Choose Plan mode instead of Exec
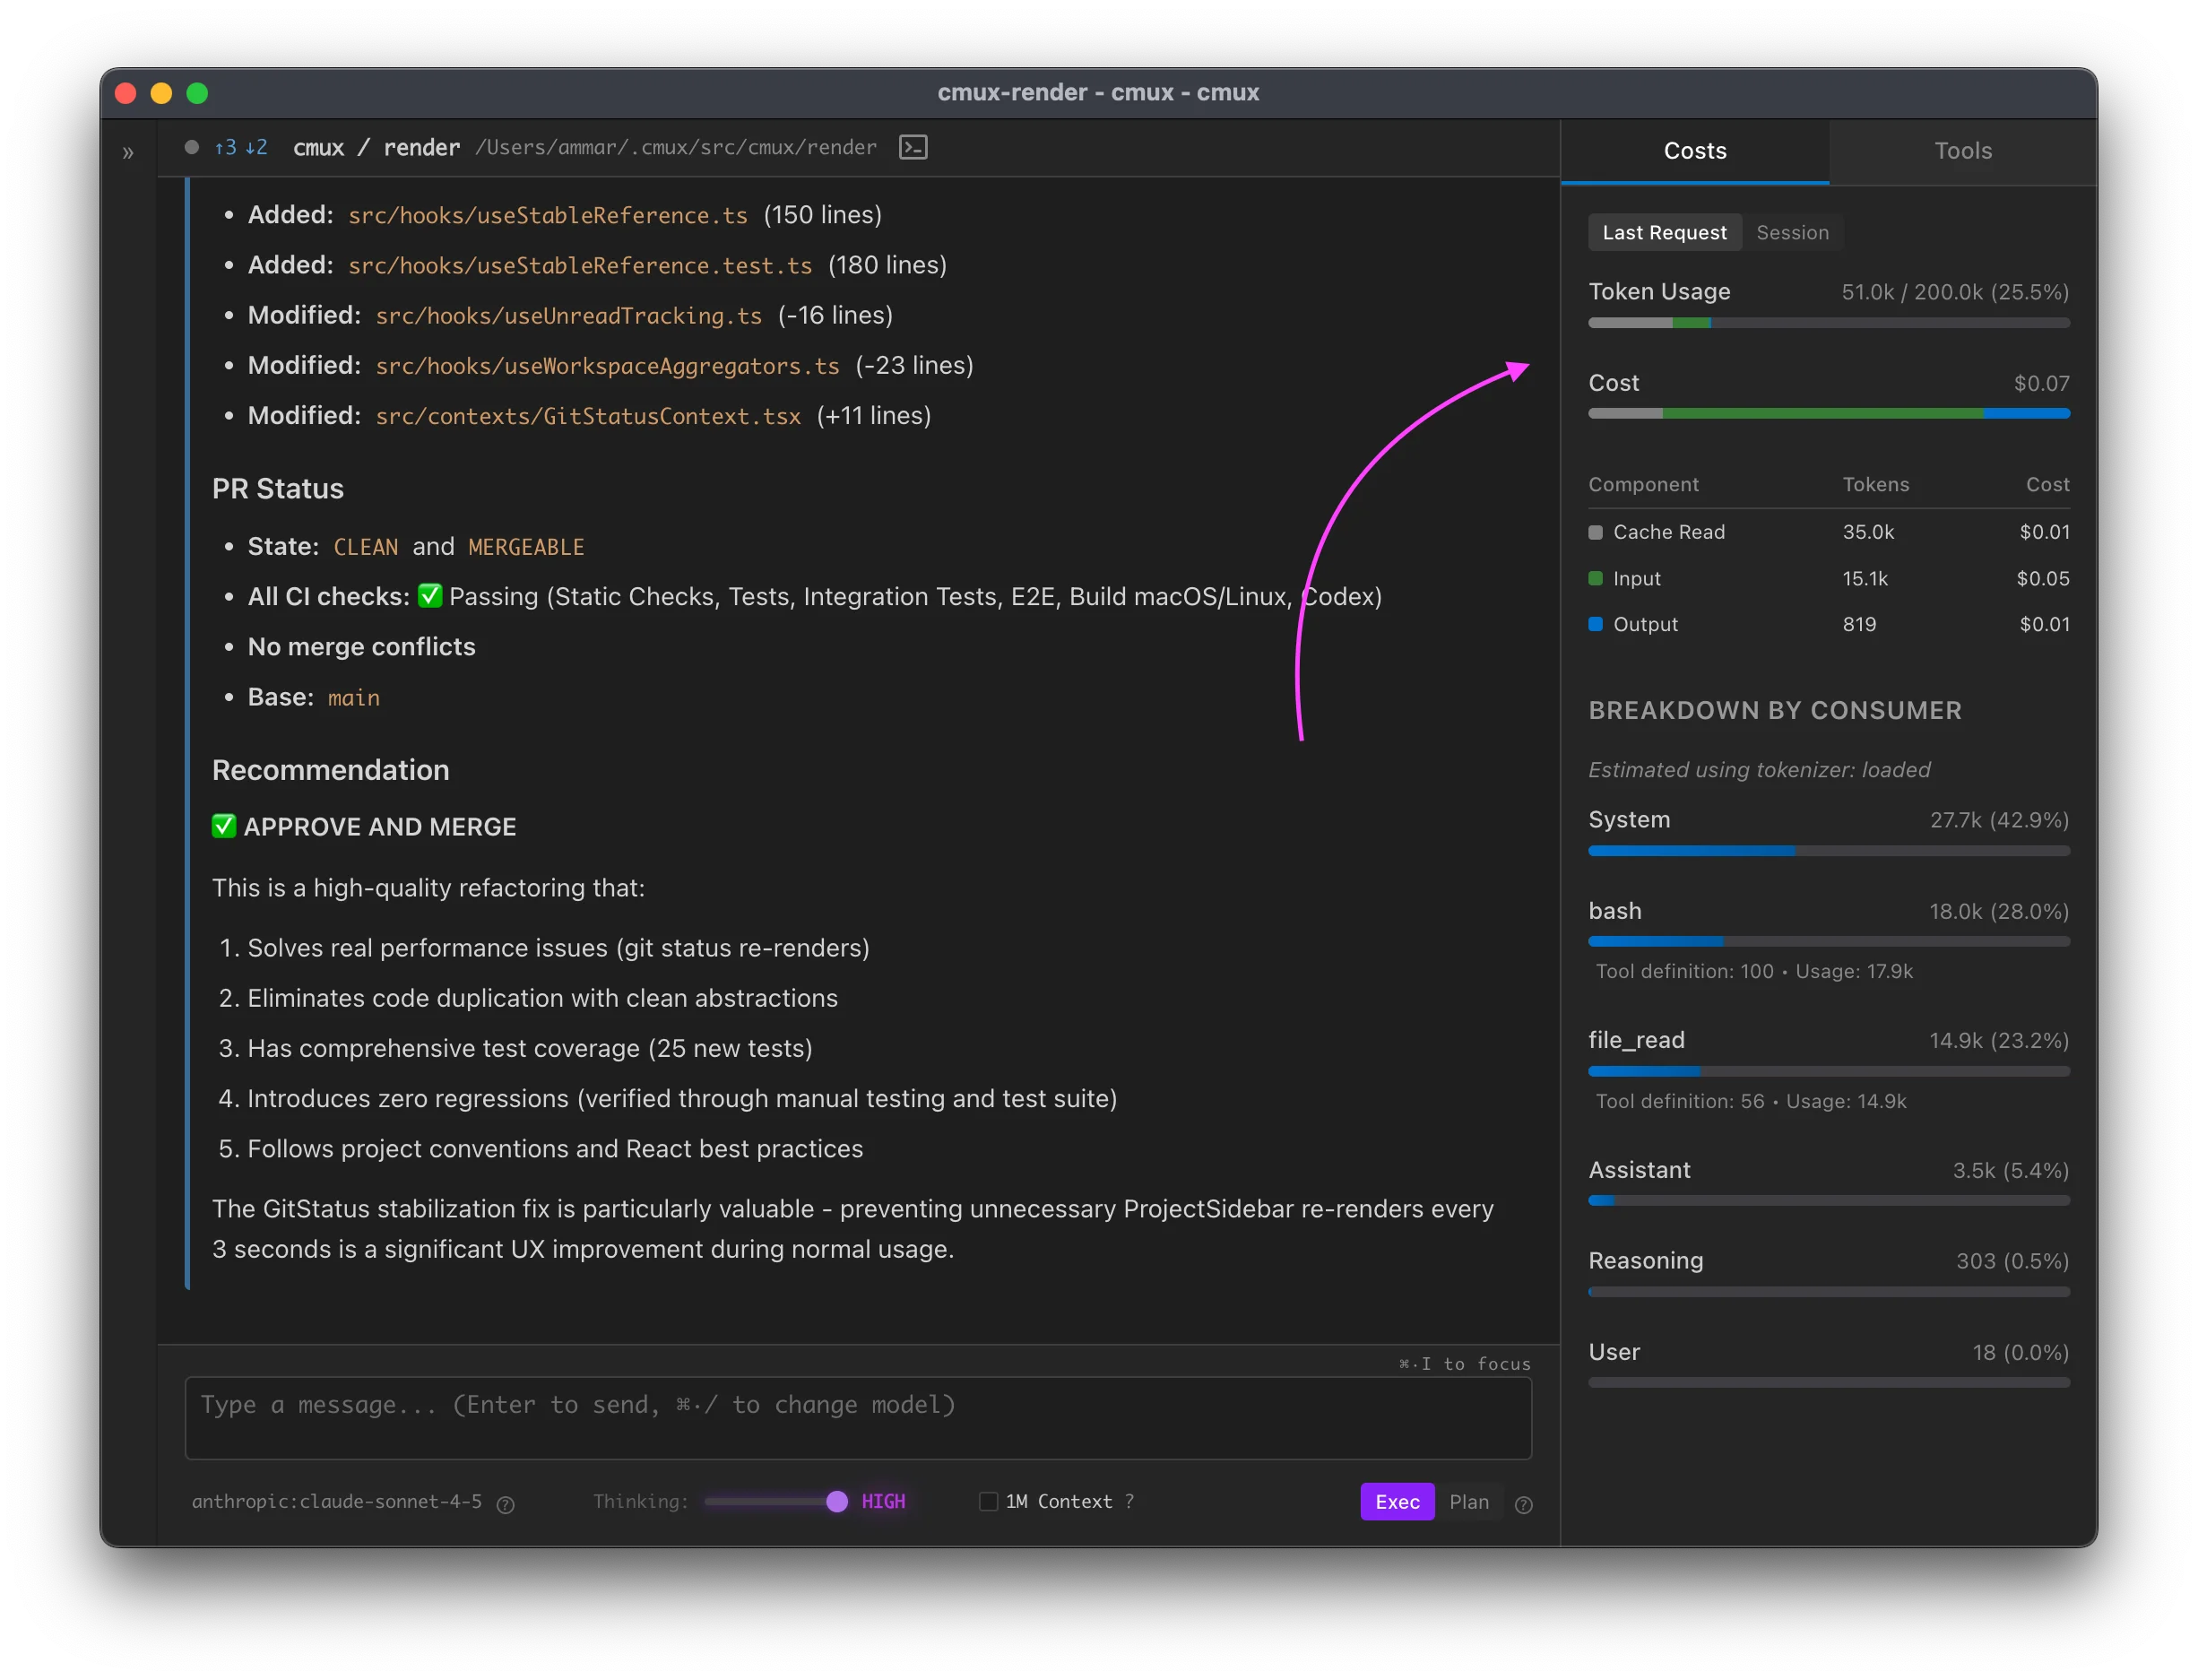Image resolution: width=2198 pixels, height=1680 pixels. pos(1469,1501)
